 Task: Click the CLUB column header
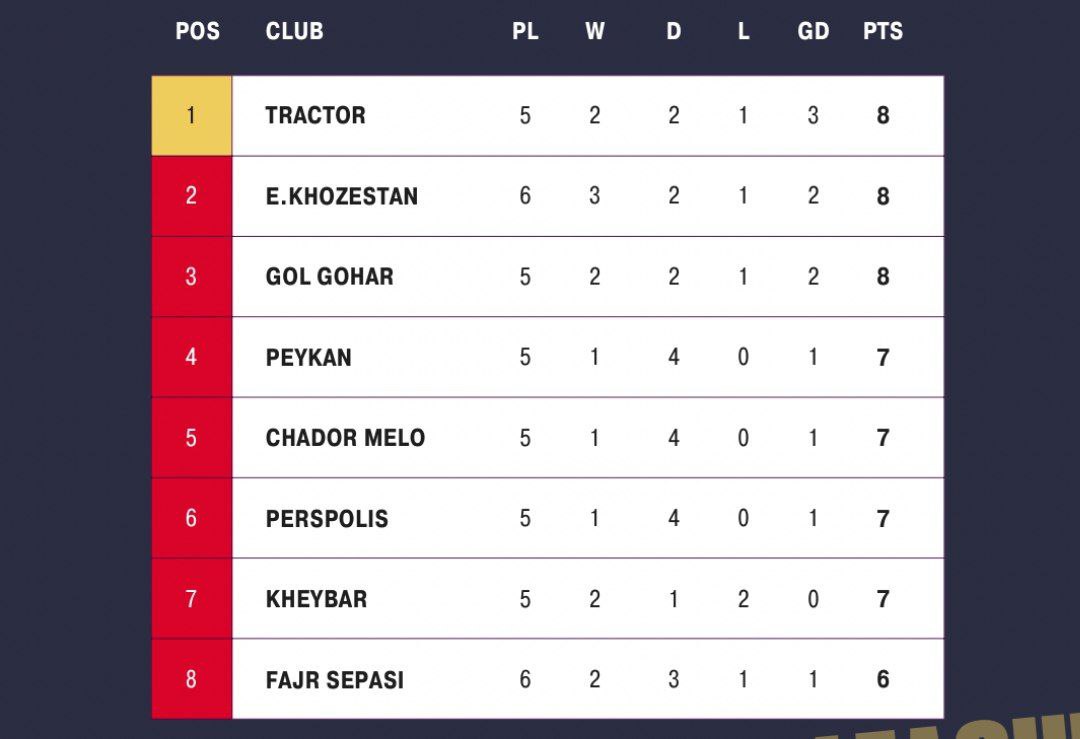[294, 31]
